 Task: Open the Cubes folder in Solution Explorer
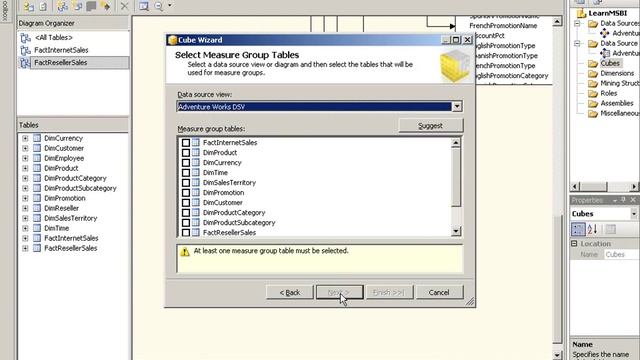[x=593, y=63]
